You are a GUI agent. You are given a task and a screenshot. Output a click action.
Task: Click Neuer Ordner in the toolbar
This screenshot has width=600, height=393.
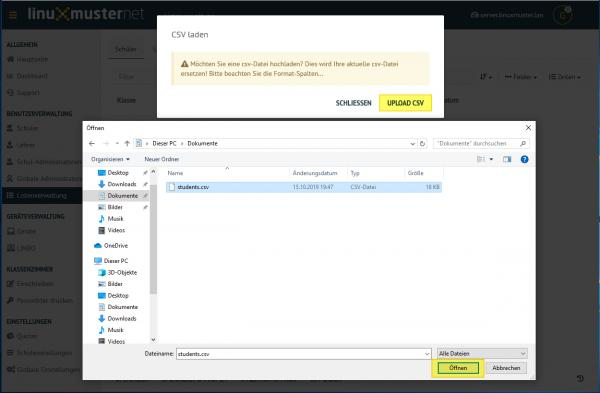coord(161,159)
